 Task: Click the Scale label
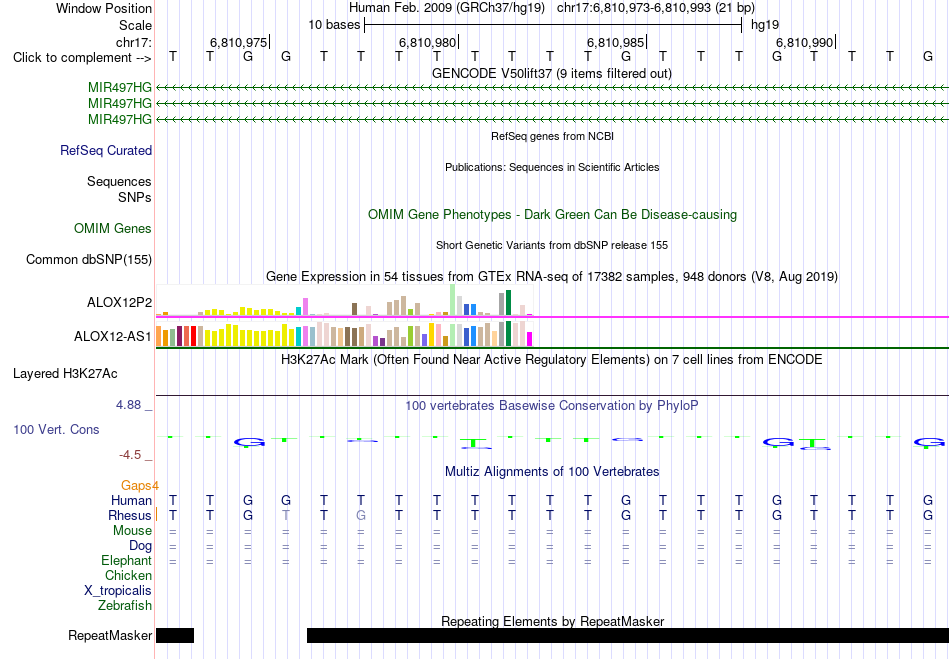click(x=136, y=25)
